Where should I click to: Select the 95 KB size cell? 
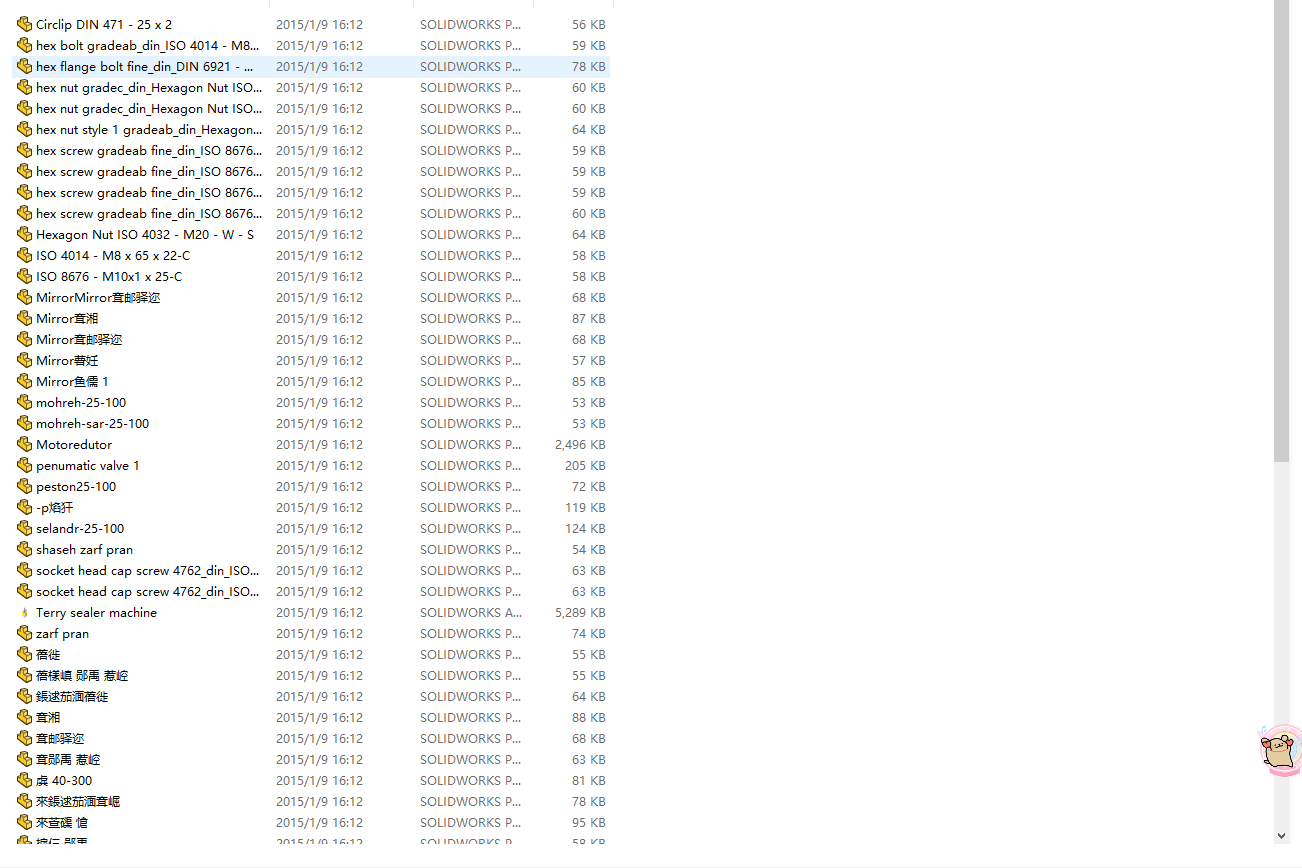589,822
